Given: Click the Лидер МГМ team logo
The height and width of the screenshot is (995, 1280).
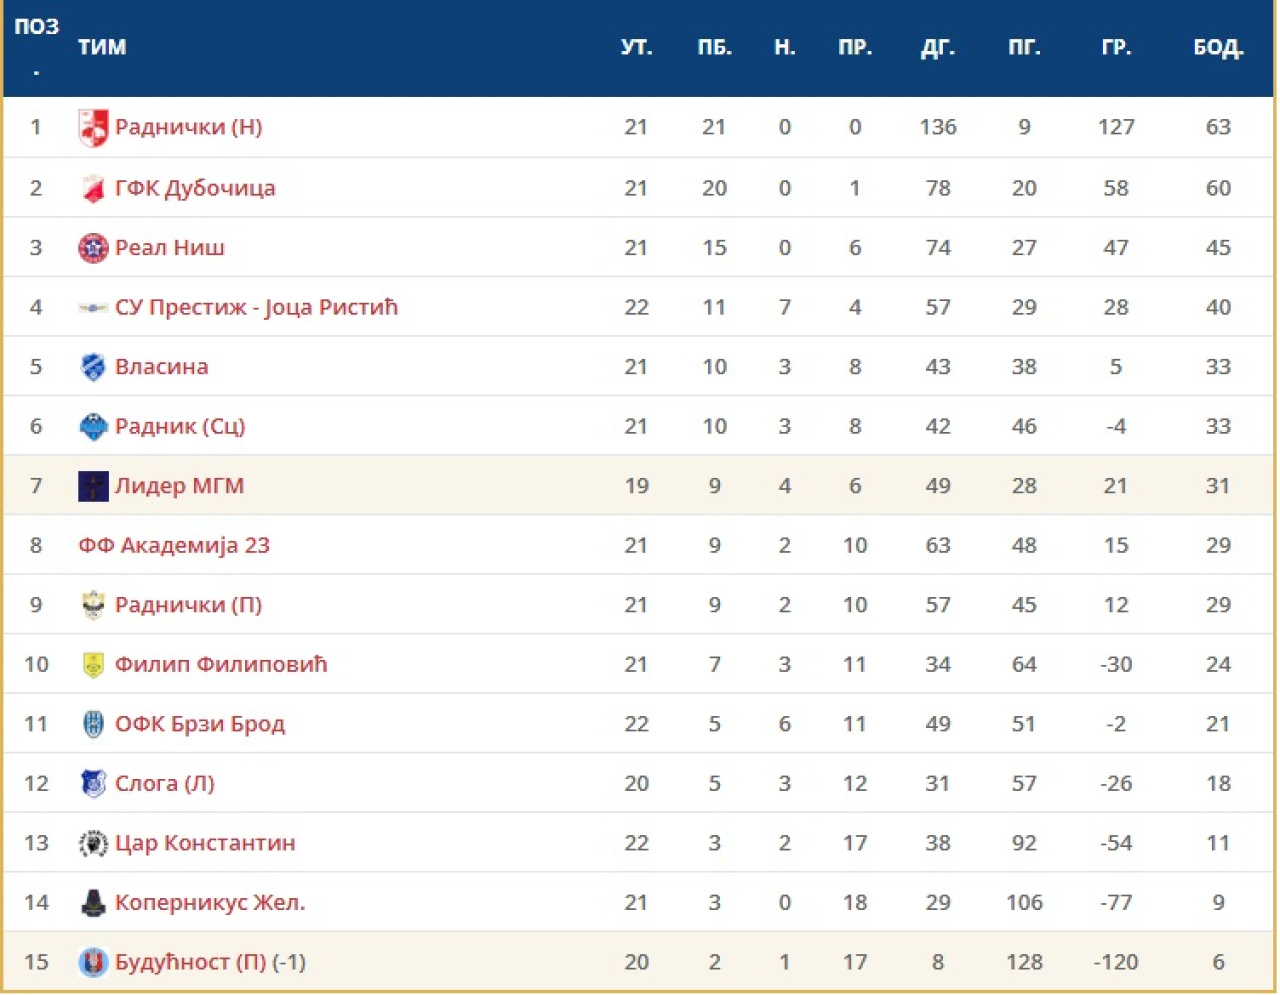Looking at the screenshot, I should (93, 486).
